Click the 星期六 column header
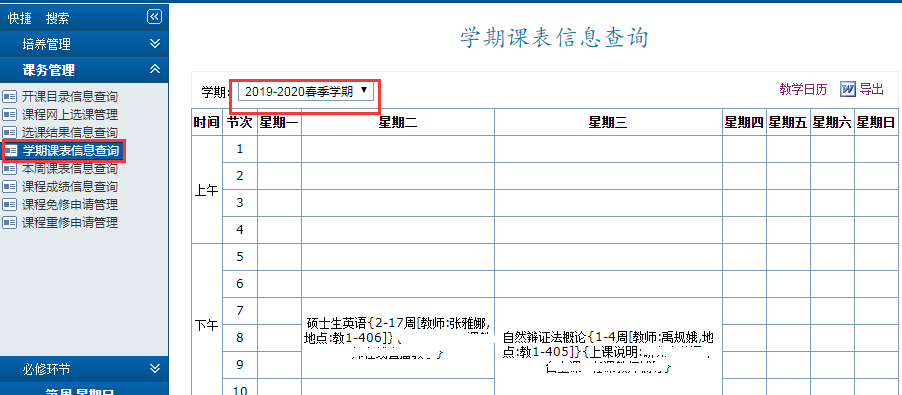Viewport: 902px width, 395px height. point(832,122)
